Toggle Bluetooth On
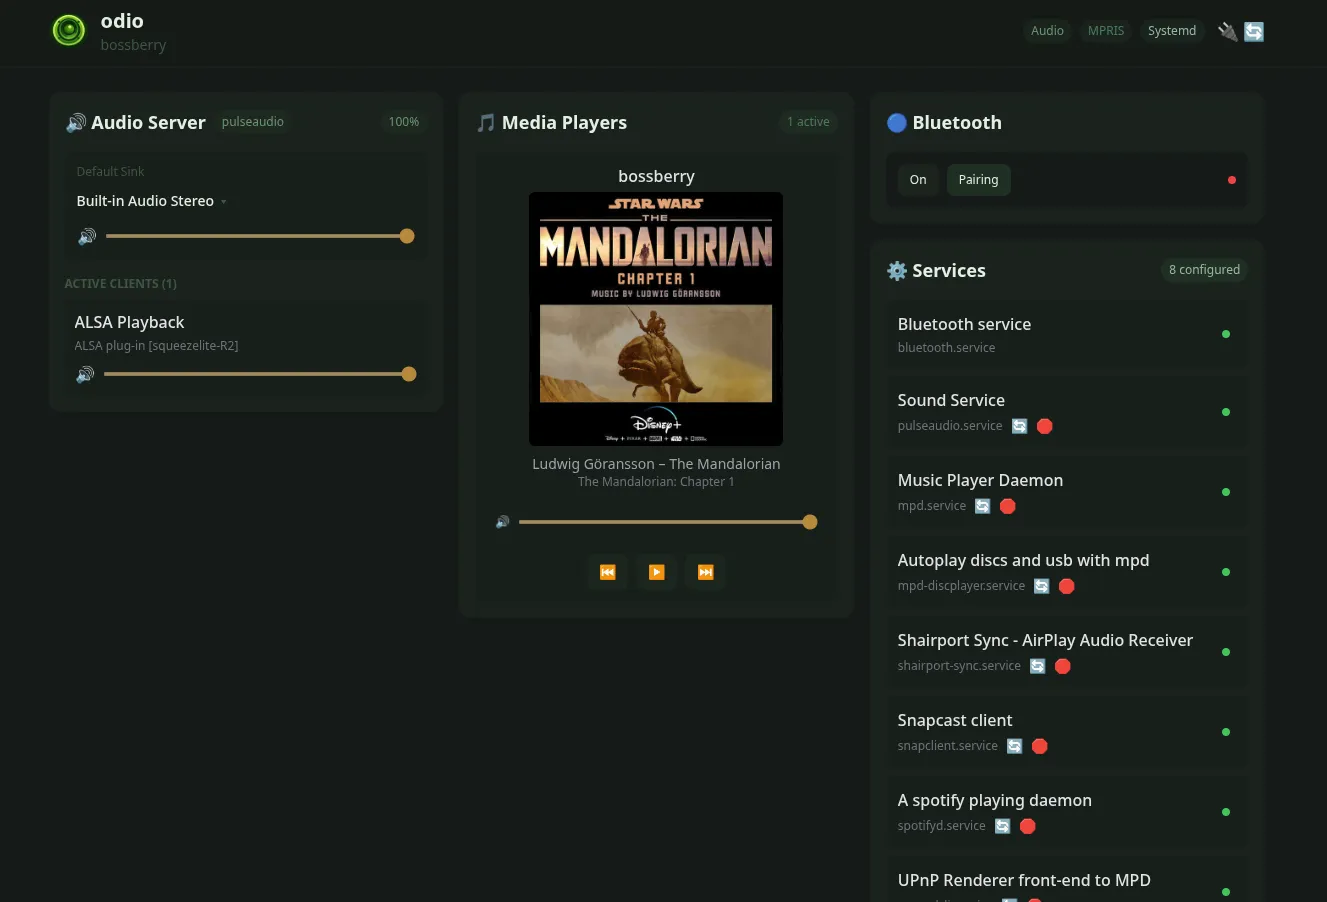Viewport: 1327px width, 902px height. tap(917, 179)
